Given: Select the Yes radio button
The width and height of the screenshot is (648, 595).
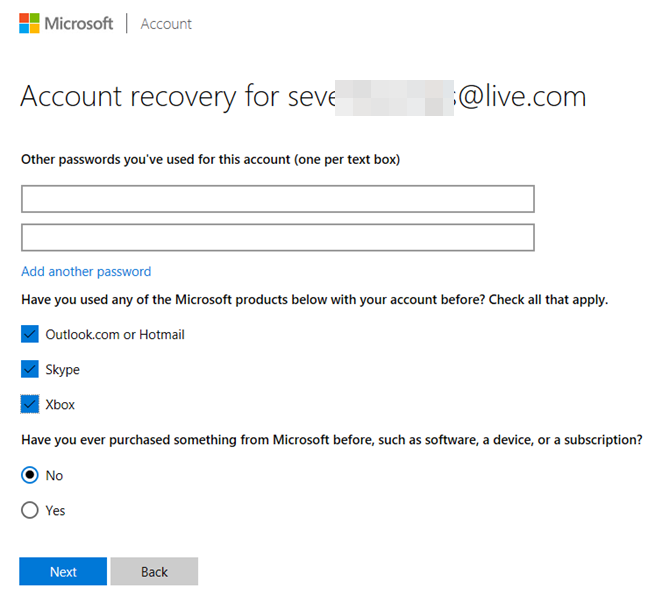Looking at the screenshot, I should pos(30,510).
